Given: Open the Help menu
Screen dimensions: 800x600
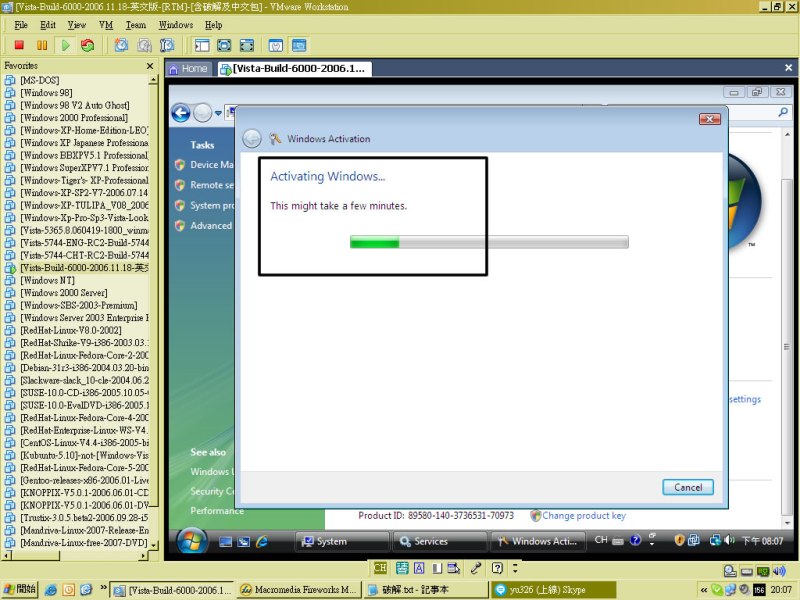Looking at the screenshot, I should tap(214, 25).
